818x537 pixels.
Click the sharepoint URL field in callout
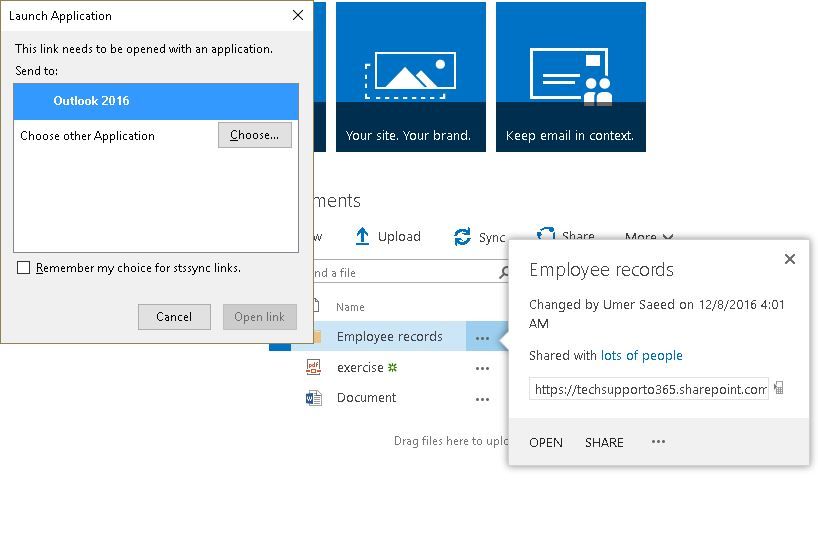tap(648, 389)
